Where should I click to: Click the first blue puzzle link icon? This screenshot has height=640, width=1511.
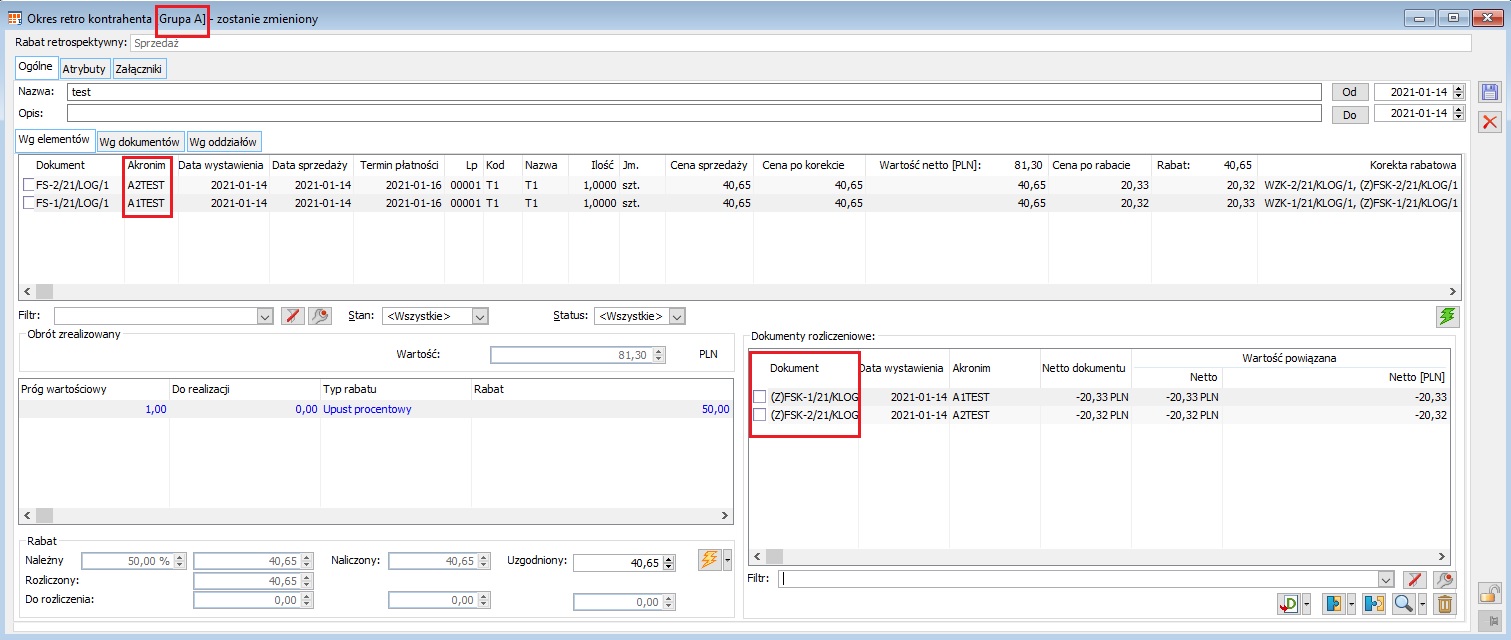(x=1332, y=604)
